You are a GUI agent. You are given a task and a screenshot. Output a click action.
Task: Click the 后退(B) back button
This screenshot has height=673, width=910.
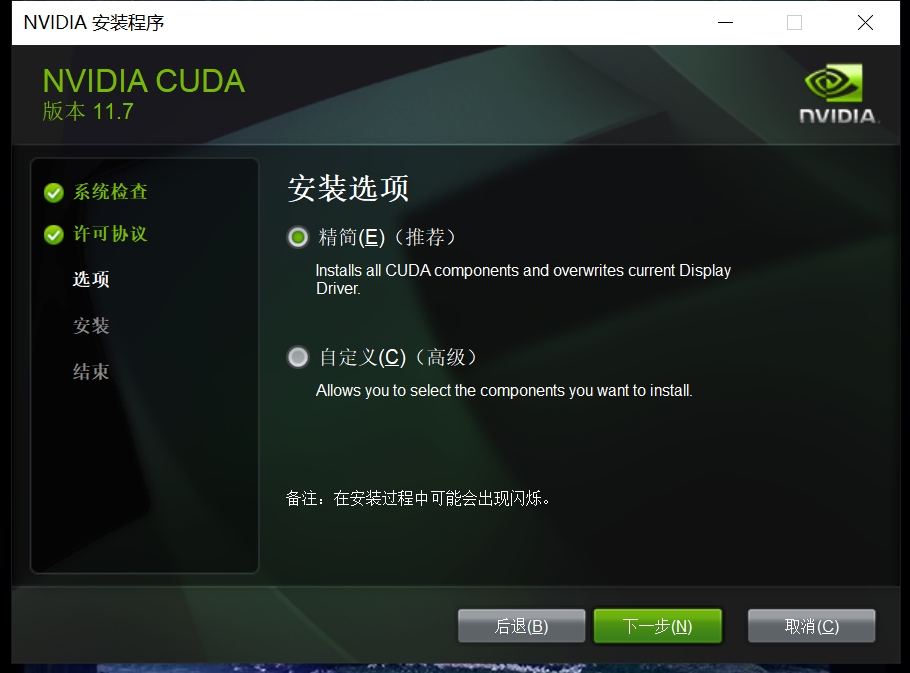[x=521, y=626]
